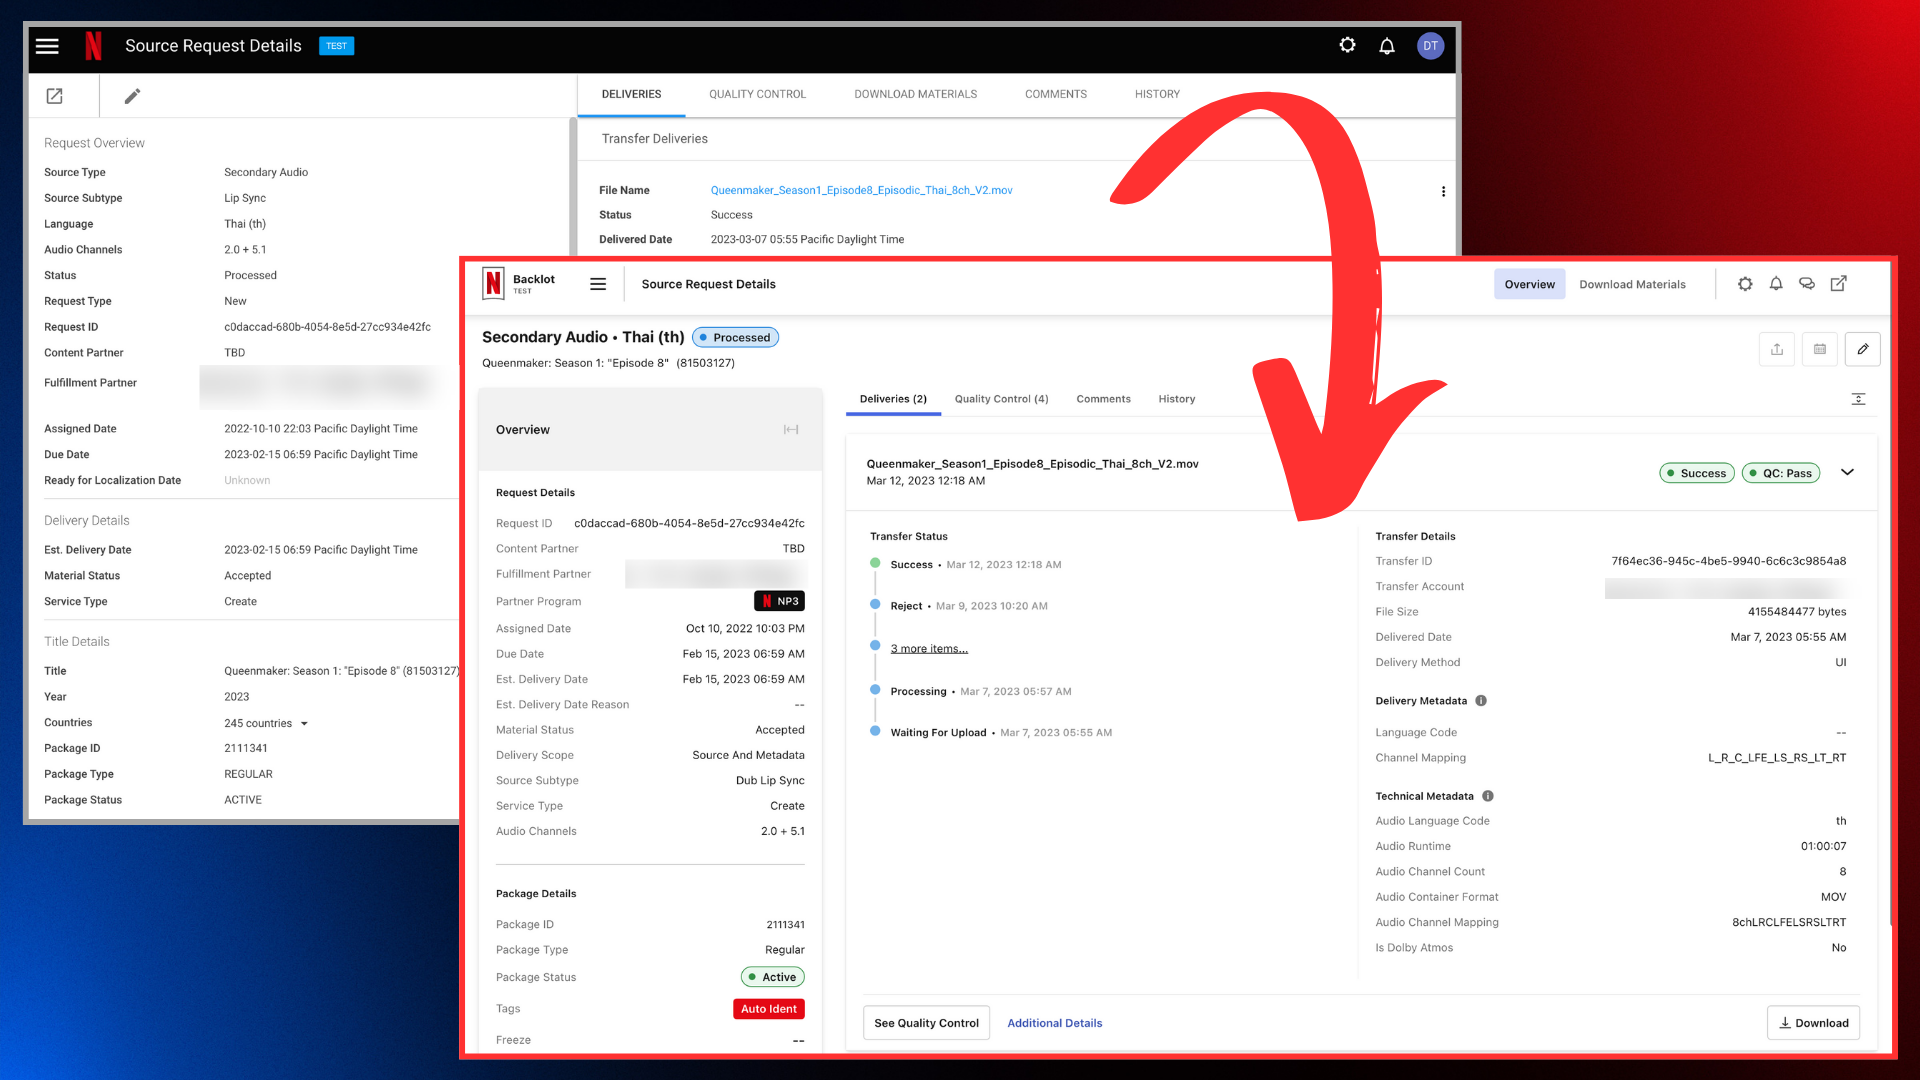Click Channel Mapping value L_R_C_LFE_LS_RS_LT_RT
The height and width of the screenshot is (1080, 1920).
[1777, 758]
